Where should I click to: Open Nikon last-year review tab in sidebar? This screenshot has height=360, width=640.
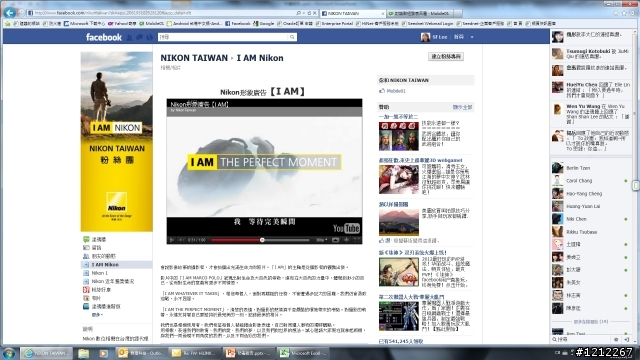pyautogui.click(x=112, y=281)
